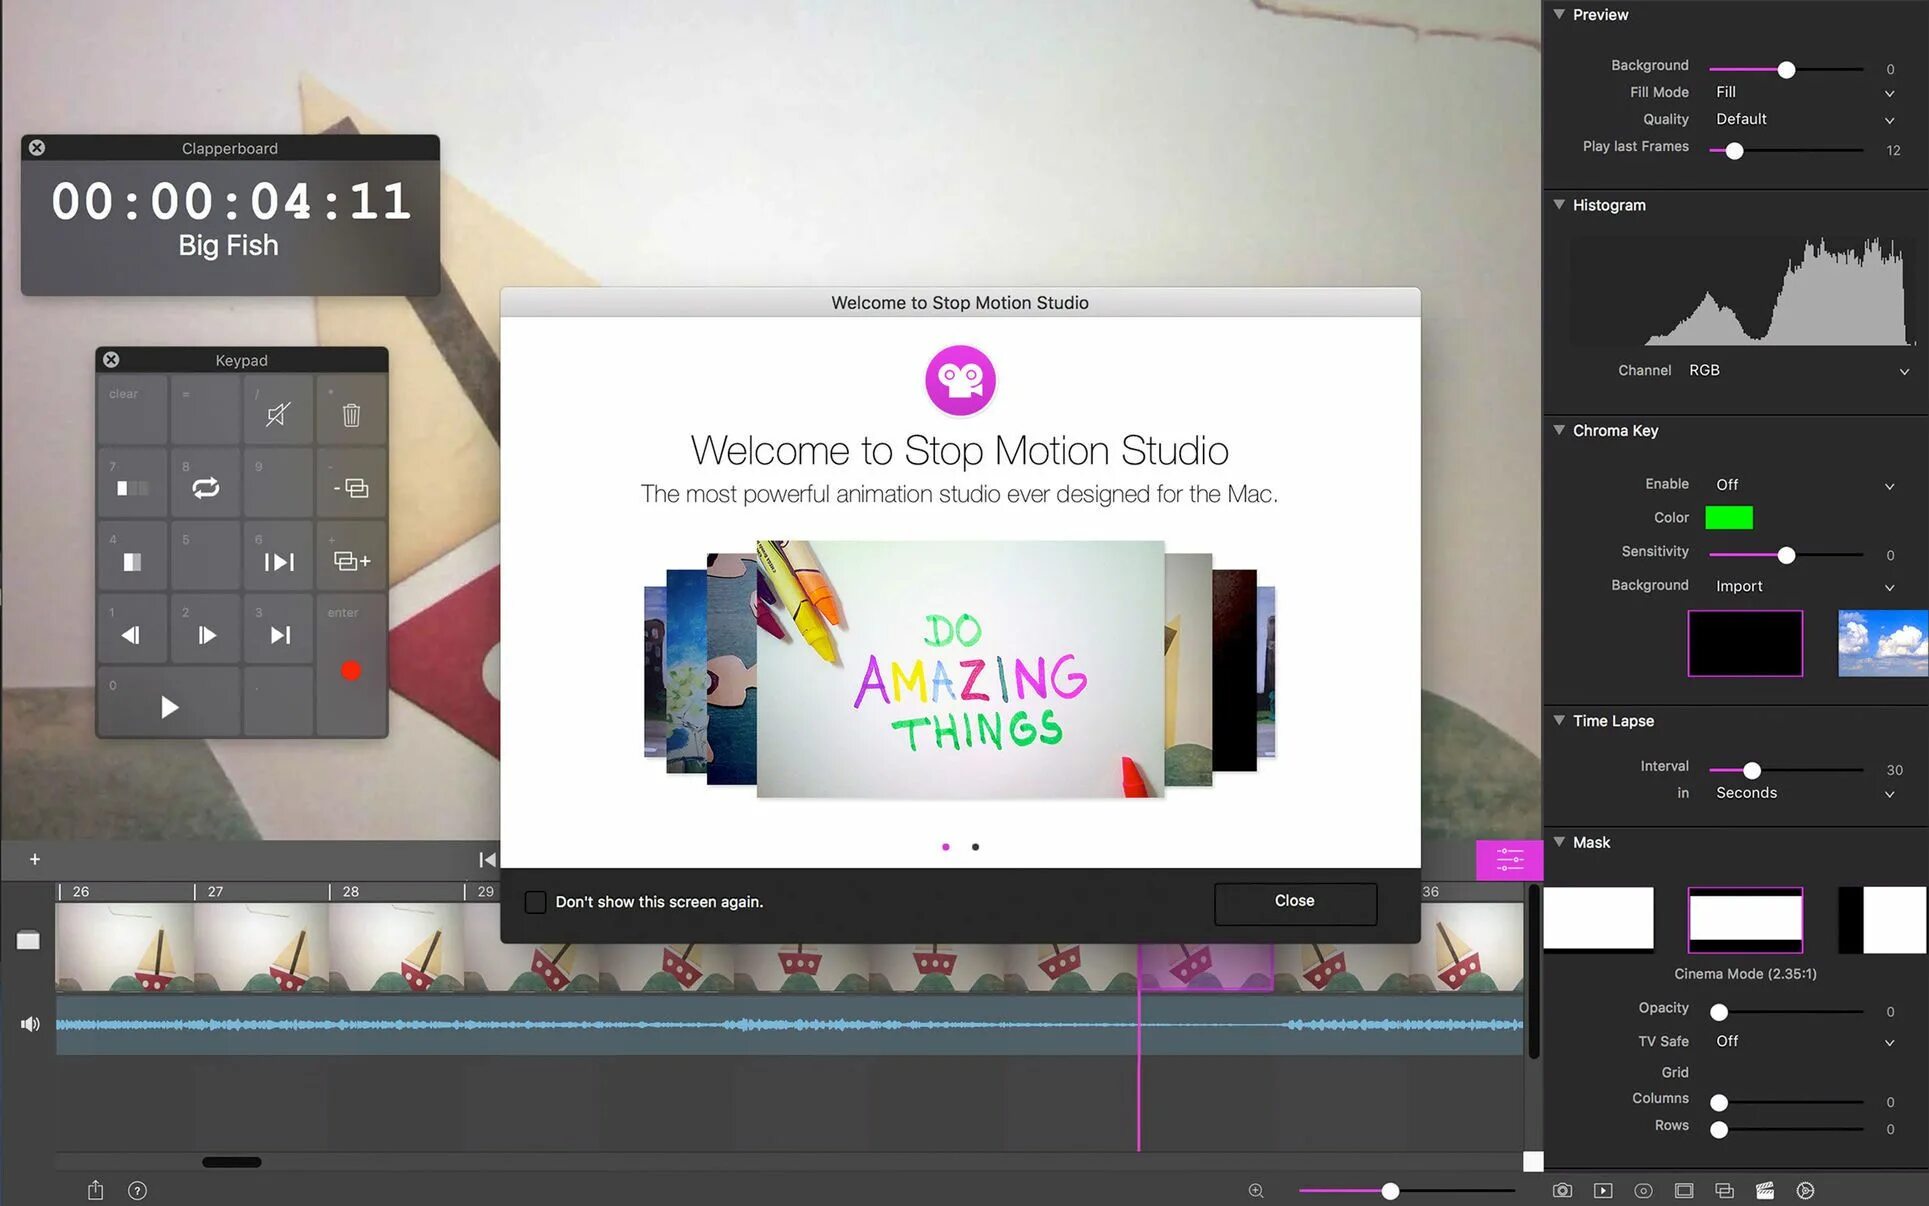
Task: Click the go-to-start icon above timeline
Action: click(487, 859)
